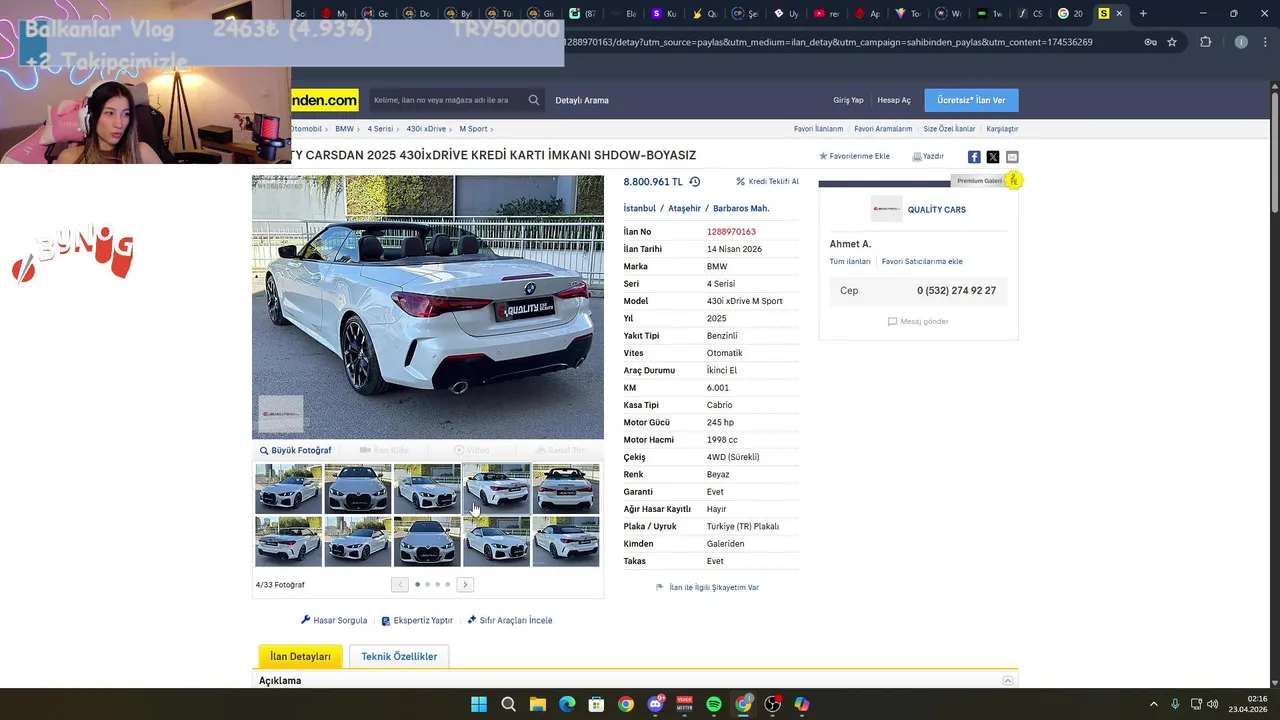
Task: Click the Yazdır printer icon link
Action: (928, 156)
